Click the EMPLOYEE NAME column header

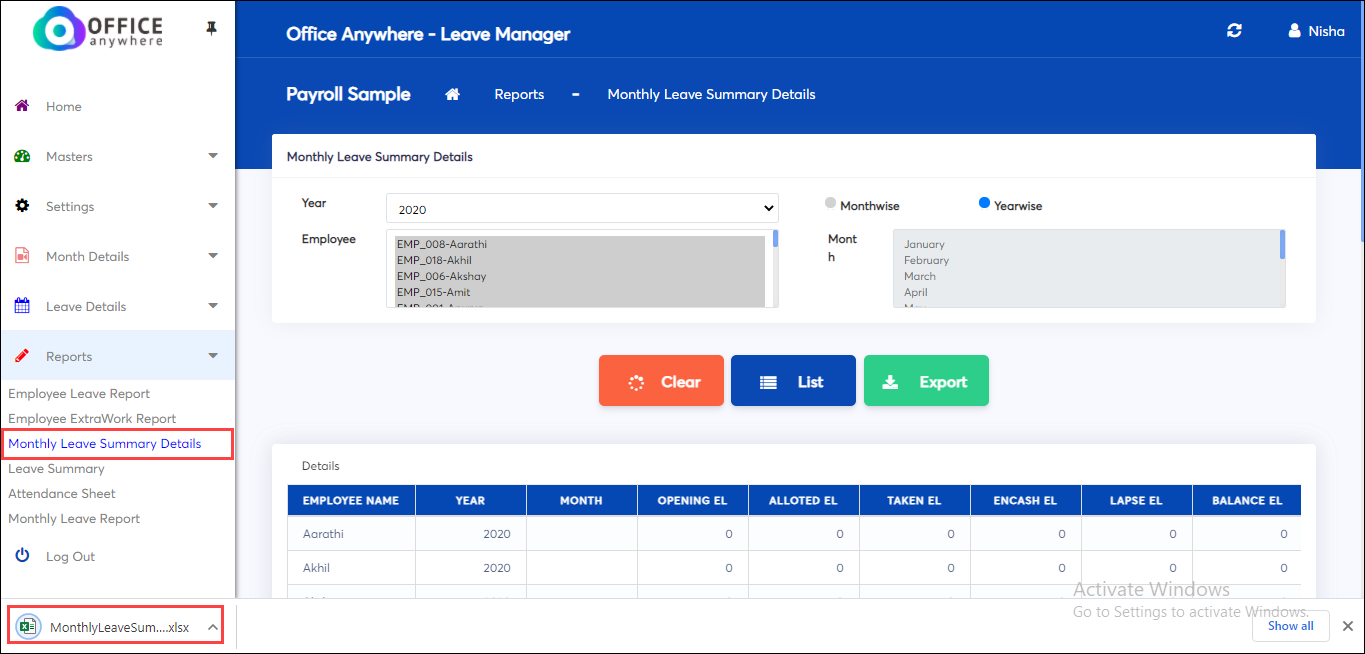click(351, 501)
